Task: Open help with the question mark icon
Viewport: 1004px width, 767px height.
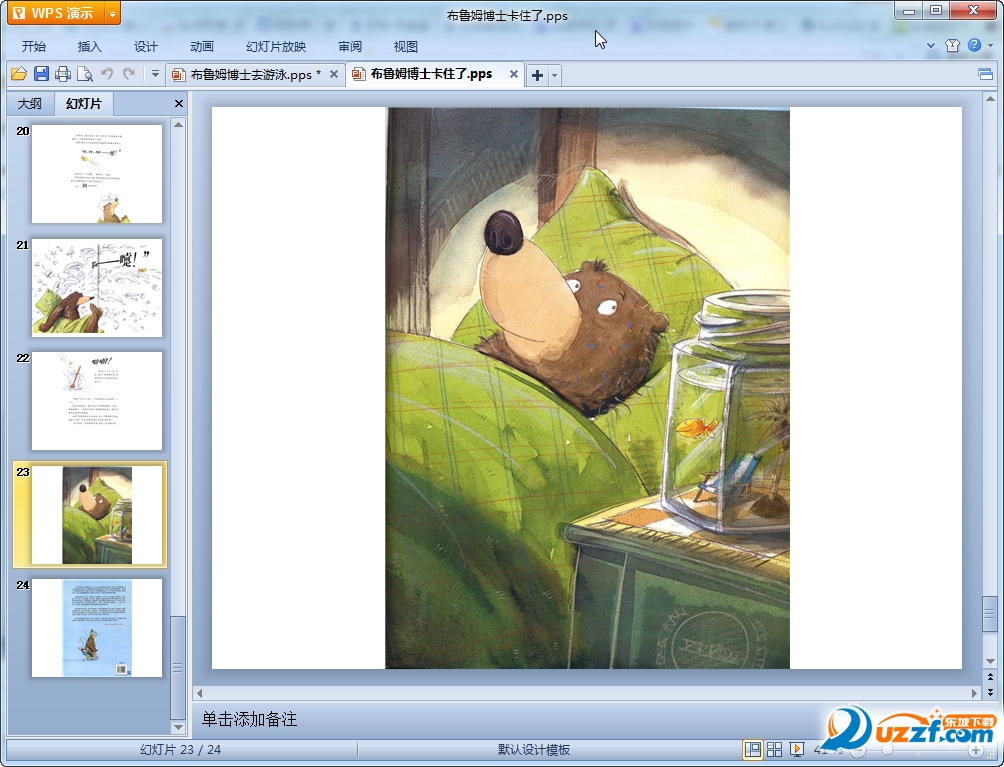Action: pos(974,45)
